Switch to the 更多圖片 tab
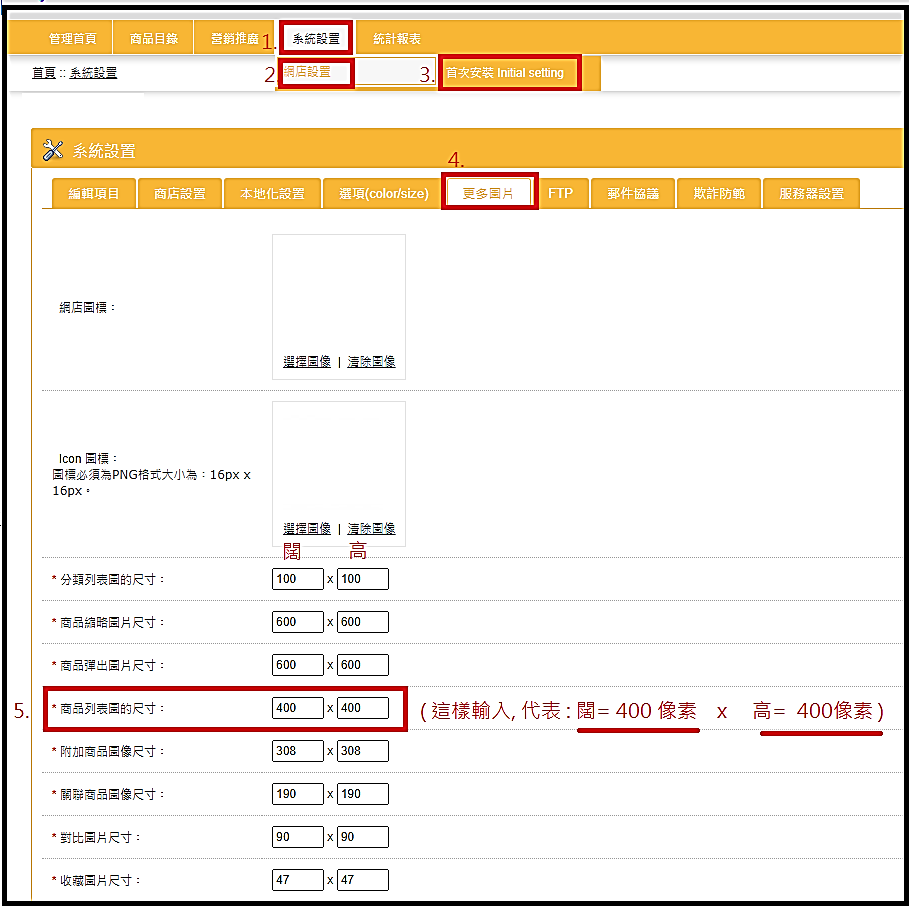Viewport: 909px width, 906px height. click(x=489, y=193)
